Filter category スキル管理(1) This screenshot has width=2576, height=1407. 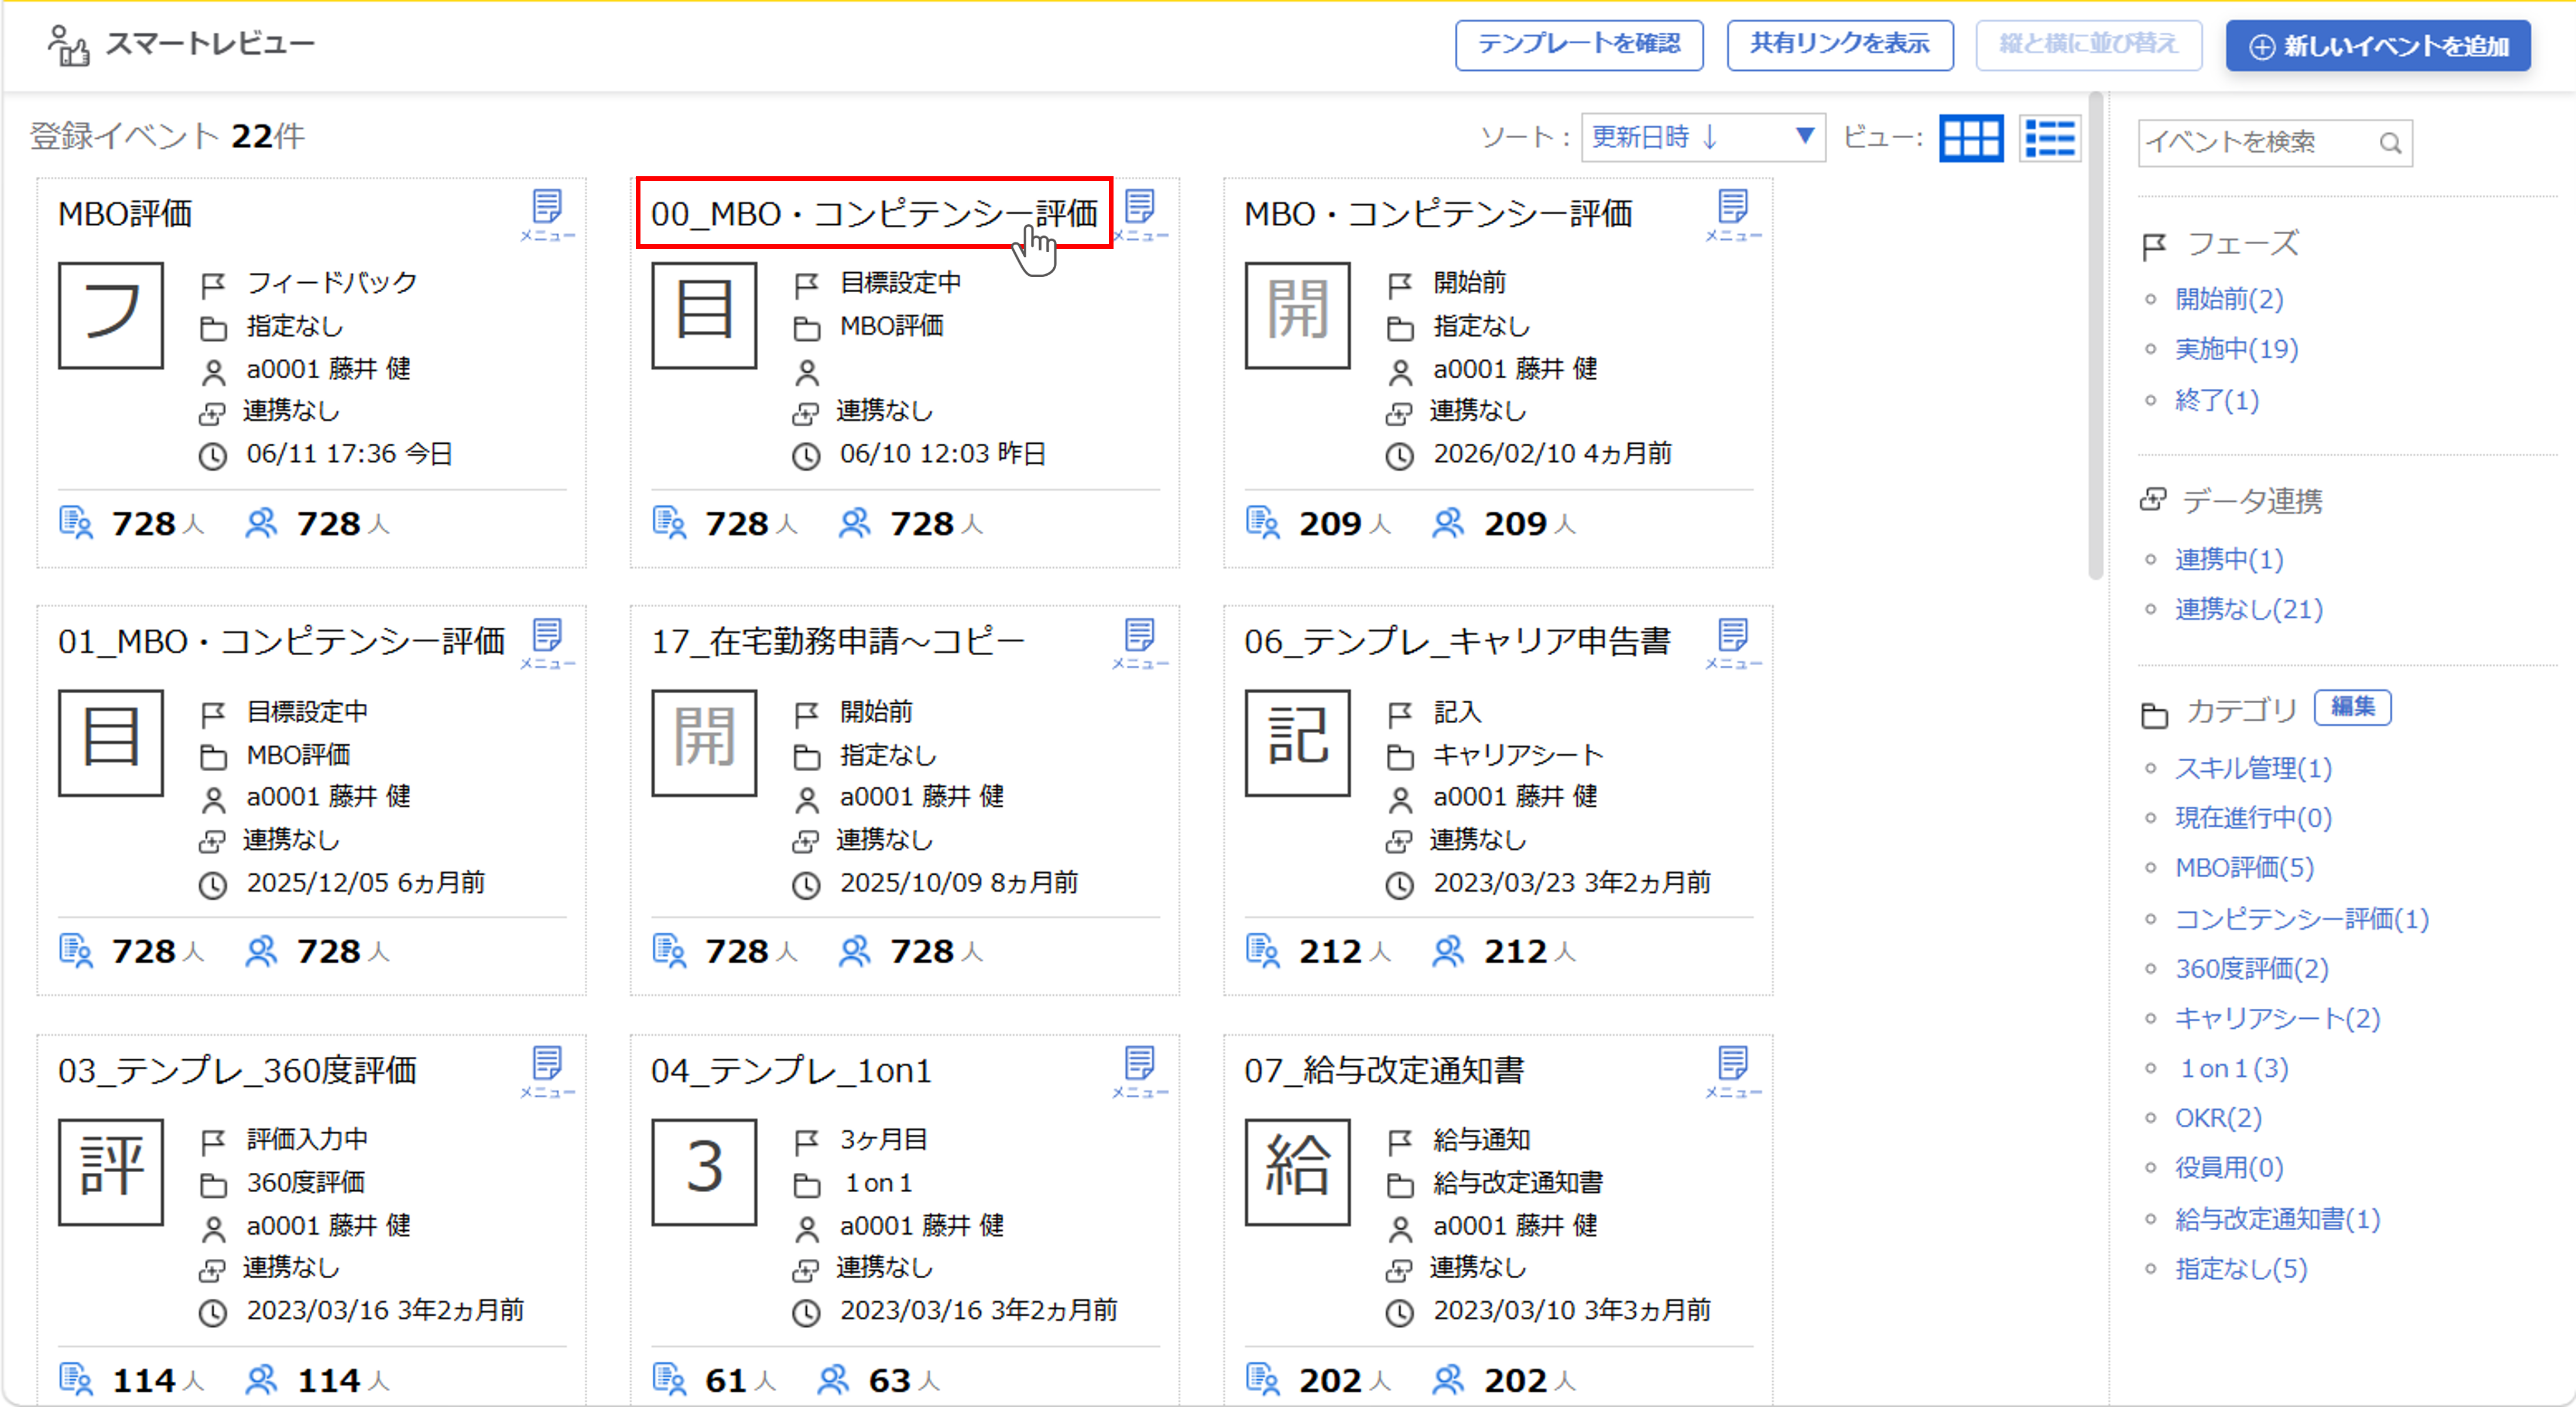pyautogui.click(x=2253, y=768)
